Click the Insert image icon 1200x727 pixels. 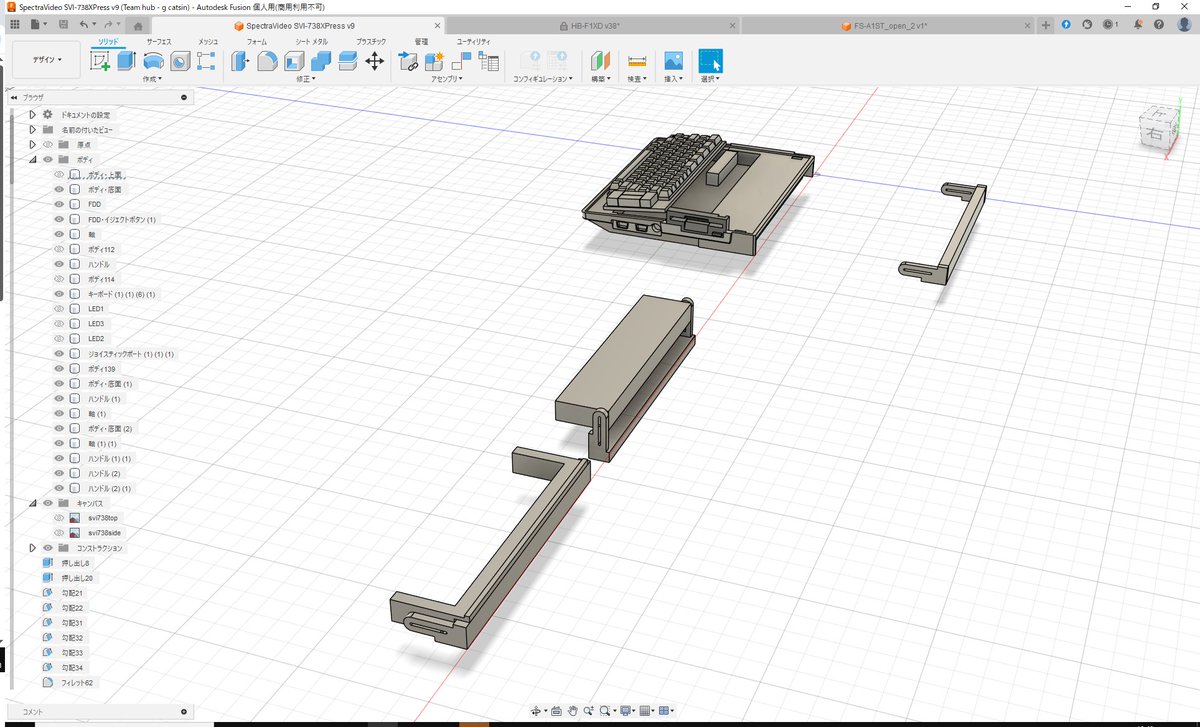click(673, 61)
